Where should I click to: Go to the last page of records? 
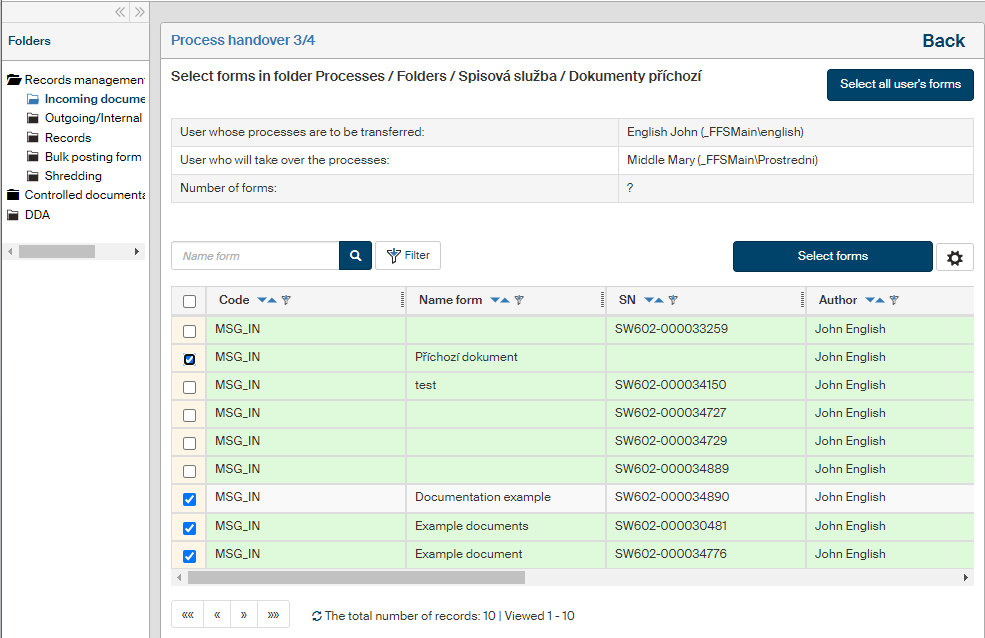pos(273,615)
